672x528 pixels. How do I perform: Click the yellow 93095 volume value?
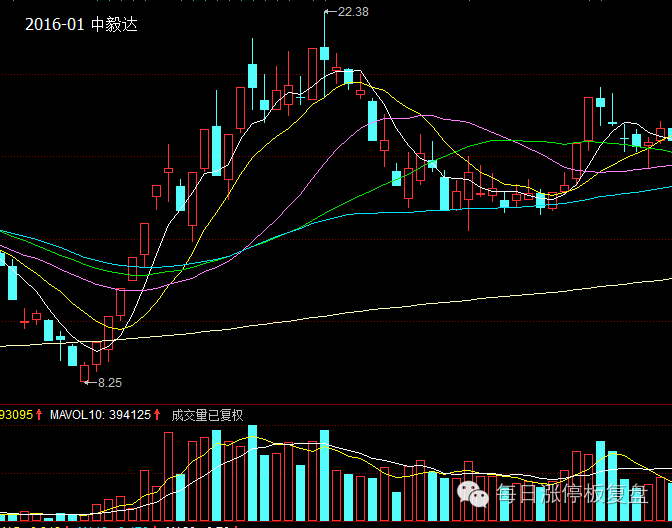(x=16, y=415)
